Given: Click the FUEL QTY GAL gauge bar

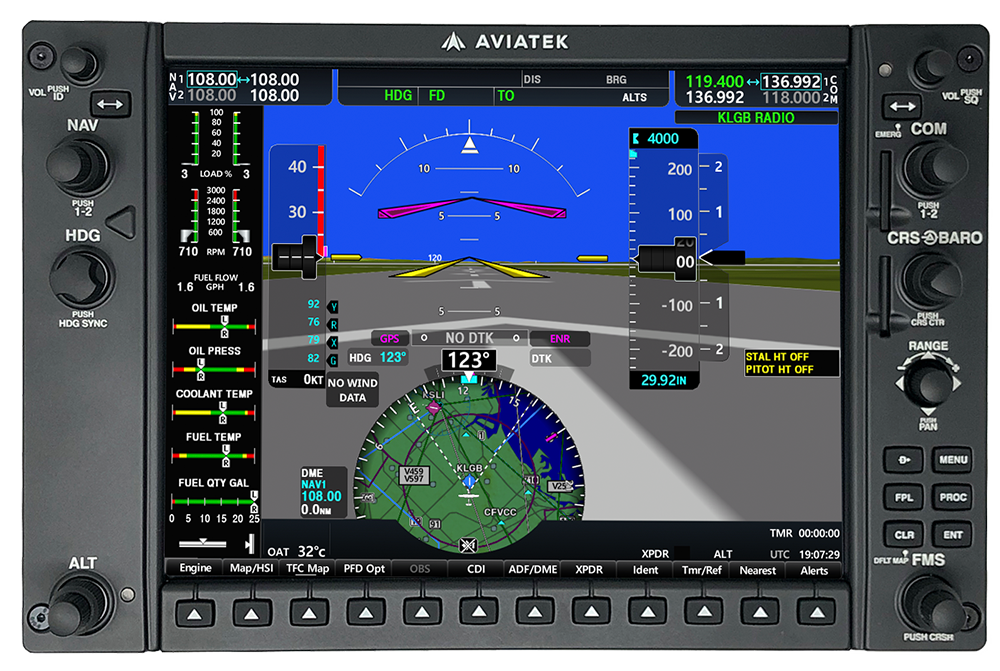Looking at the screenshot, I should click(x=214, y=501).
